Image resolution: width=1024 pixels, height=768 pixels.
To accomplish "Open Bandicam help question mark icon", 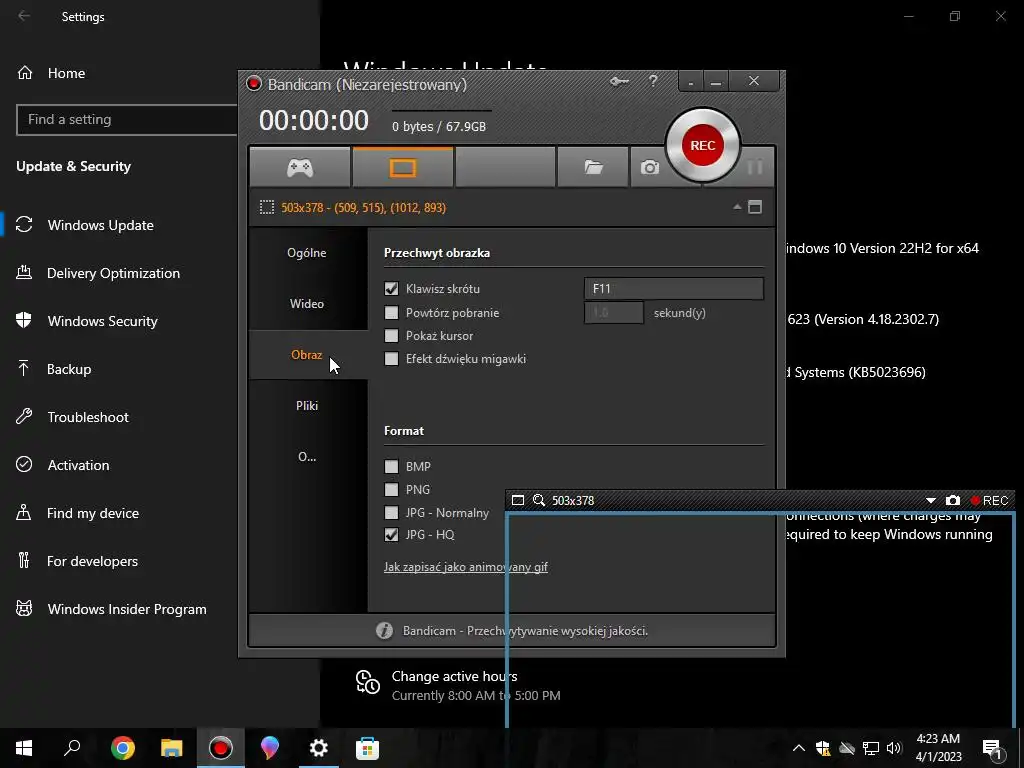I will (653, 81).
